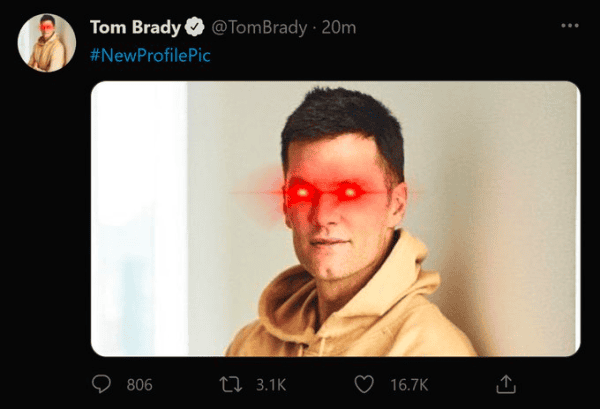
Task: Expand the attached photo in the tweet
Action: pos(336,218)
